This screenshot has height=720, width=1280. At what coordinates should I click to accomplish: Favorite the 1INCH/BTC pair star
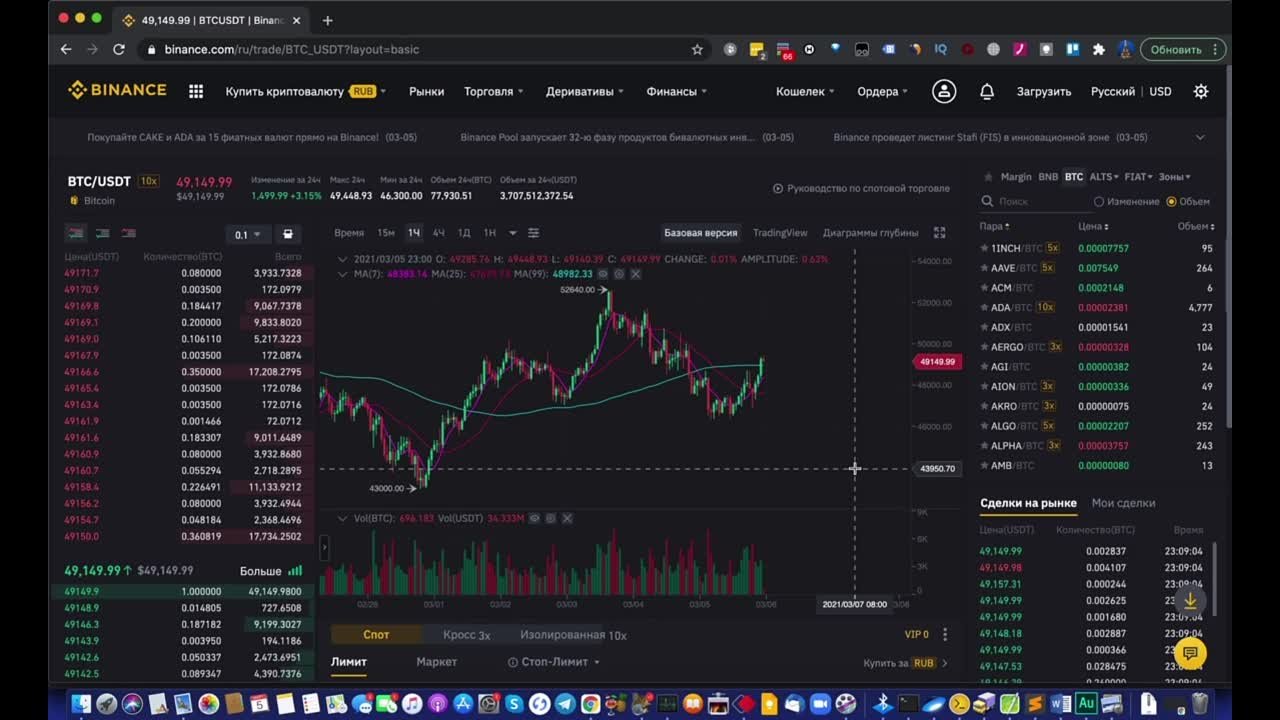(x=984, y=248)
